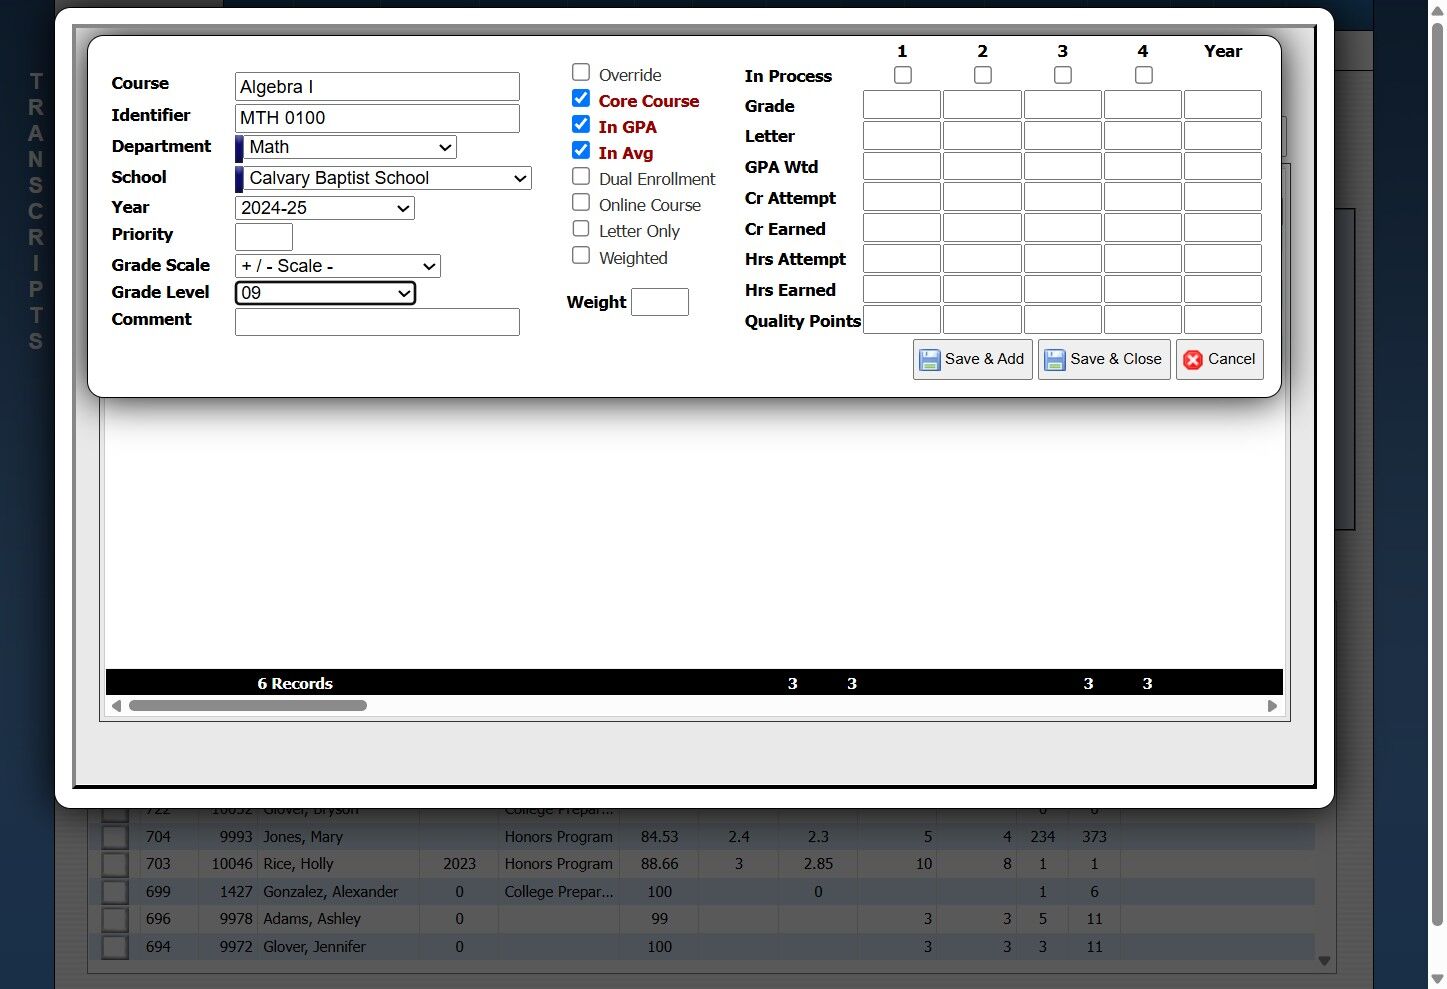Open the Department dropdown showing Math

click(x=350, y=147)
